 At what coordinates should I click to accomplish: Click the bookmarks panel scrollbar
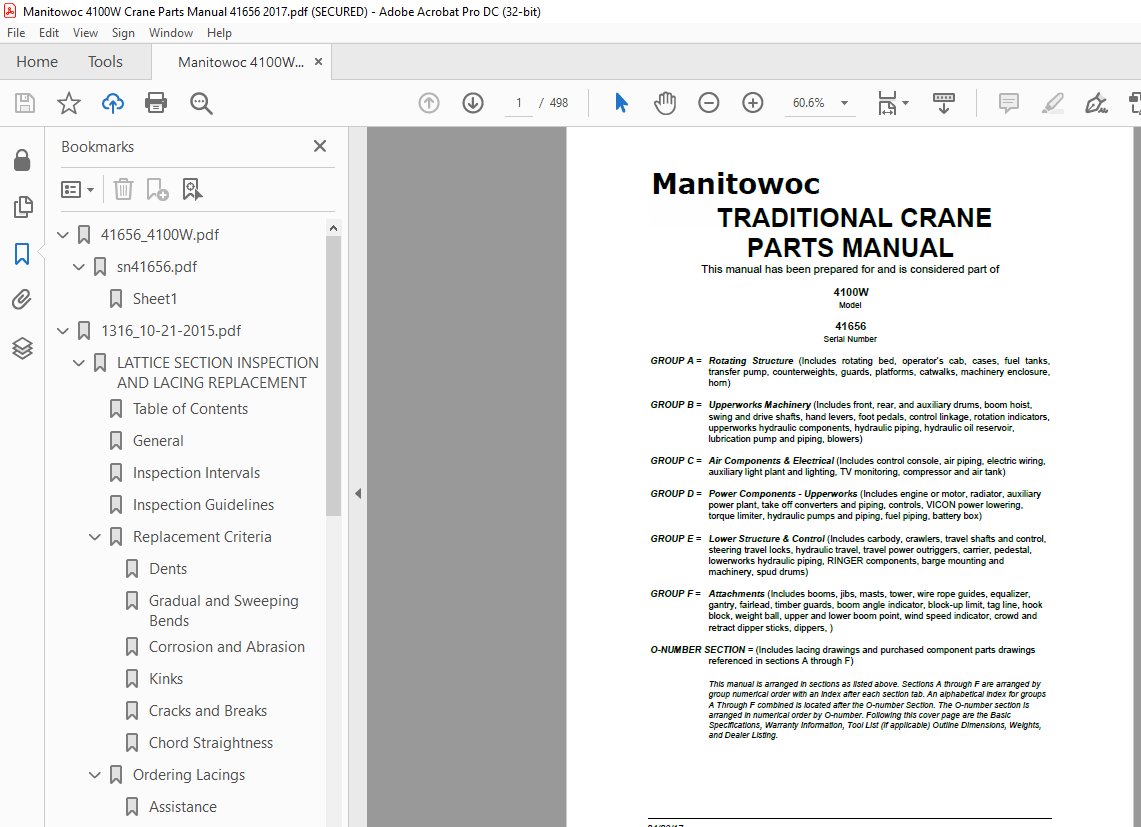[x=333, y=376]
